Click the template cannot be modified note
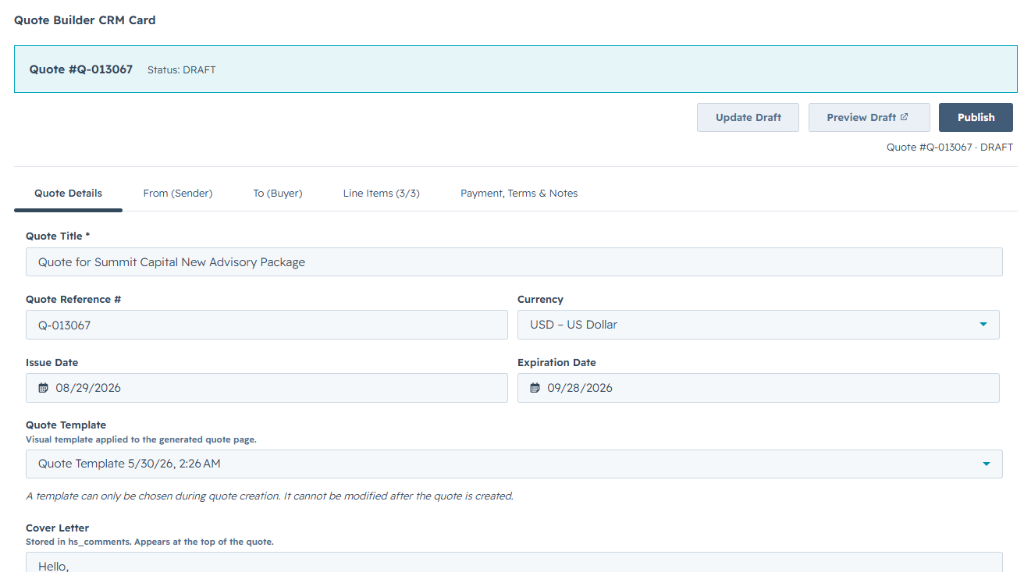The height and width of the screenshot is (572, 1024). click(270, 496)
